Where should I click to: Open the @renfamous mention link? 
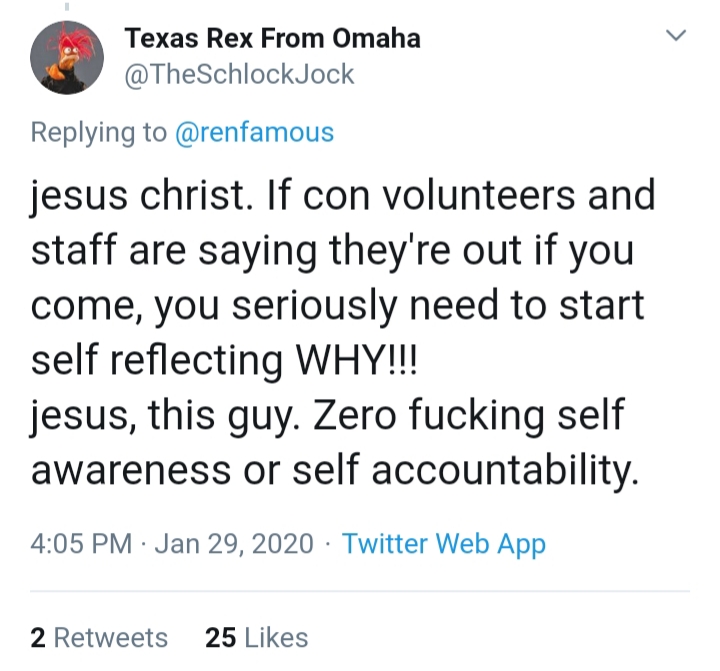tap(254, 132)
